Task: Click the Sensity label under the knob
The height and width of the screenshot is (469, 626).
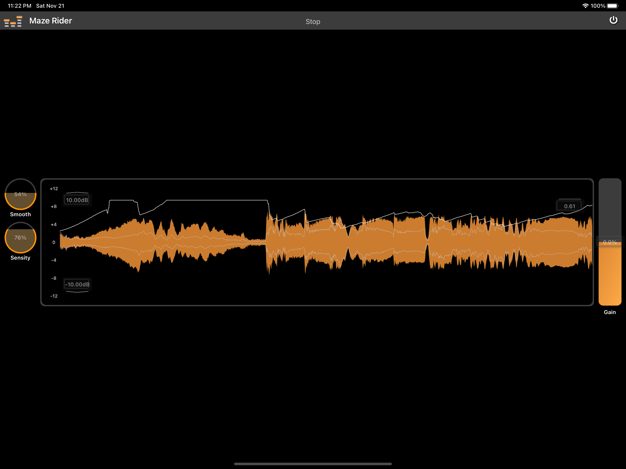Action: [x=20, y=258]
